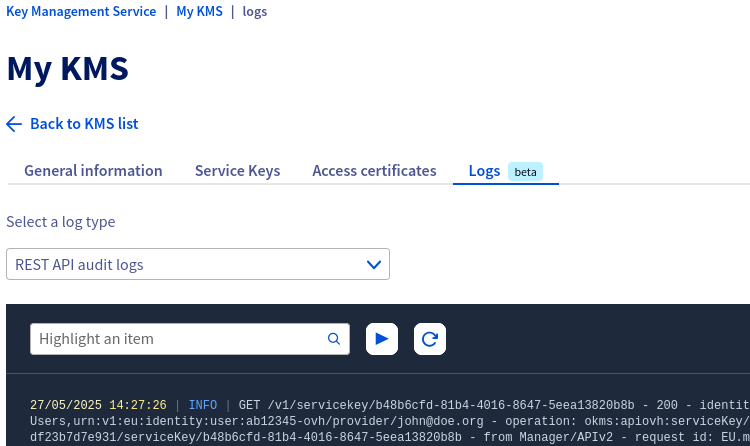750x446 pixels.
Task: Click the beta badge next to Logs
Action: coord(525,172)
